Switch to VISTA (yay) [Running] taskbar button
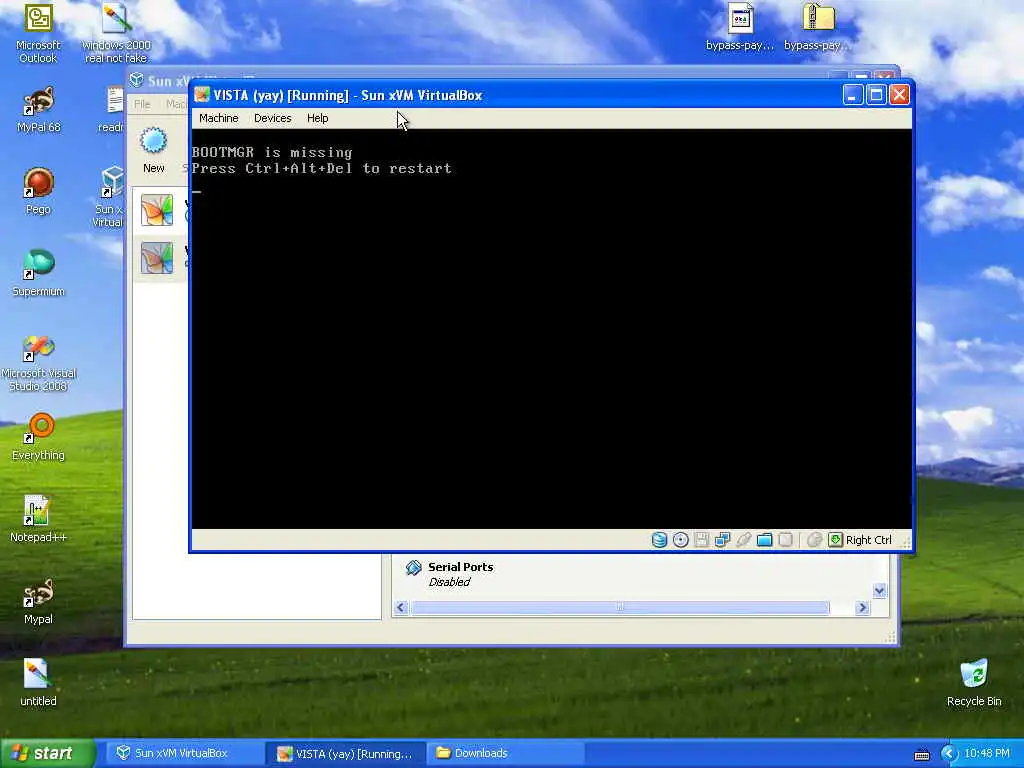Viewport: 1024px width, 768px height. pyautogui.click(x=345, y=754)
